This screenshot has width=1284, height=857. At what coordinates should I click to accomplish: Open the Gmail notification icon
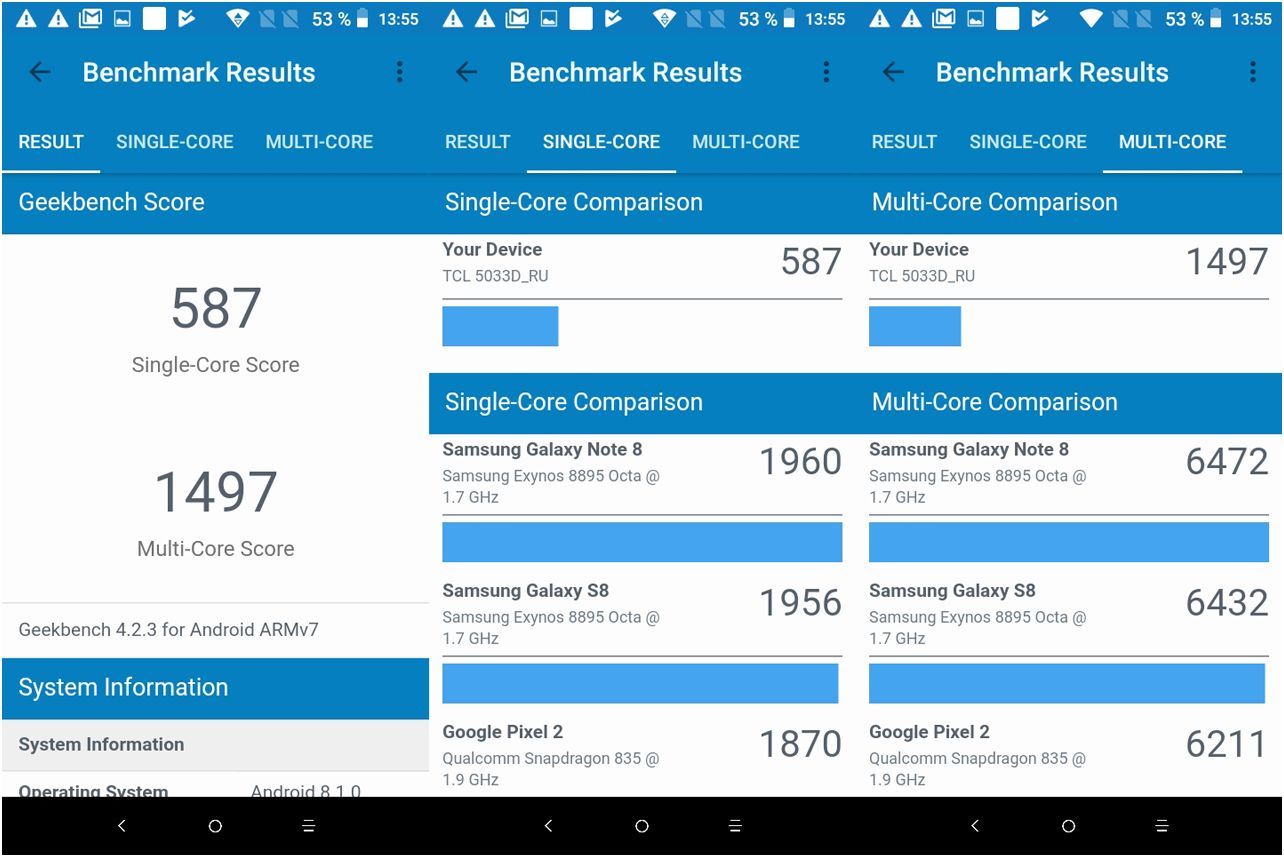click(93, 18)
